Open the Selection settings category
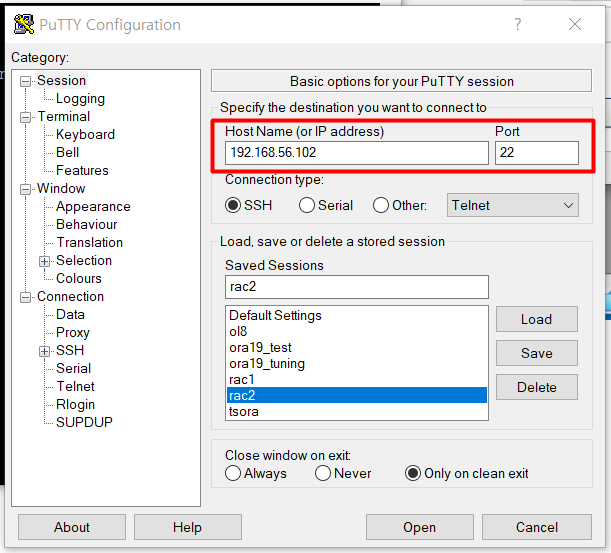Image resolution: width=611 pixels, height=553 pixels. (x=84, y=260)
